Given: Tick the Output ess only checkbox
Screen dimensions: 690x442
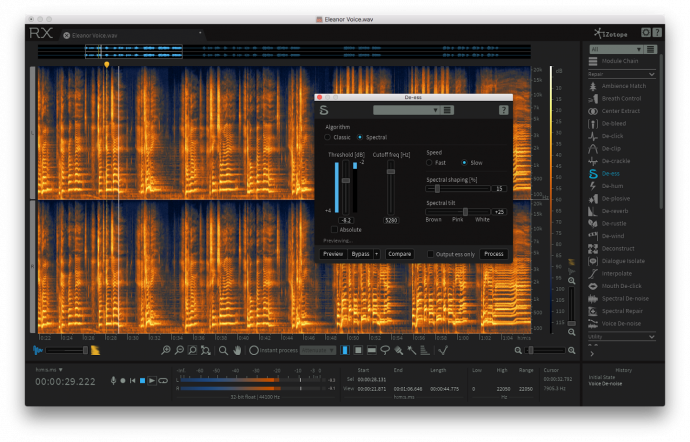Looking at the screenshot, I should click(x=430, y=254).
